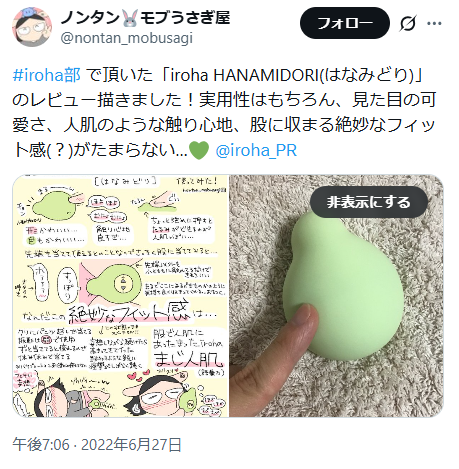Open the @iroha_PR mention link
The image size is (459, 469).
pos(256,150)
